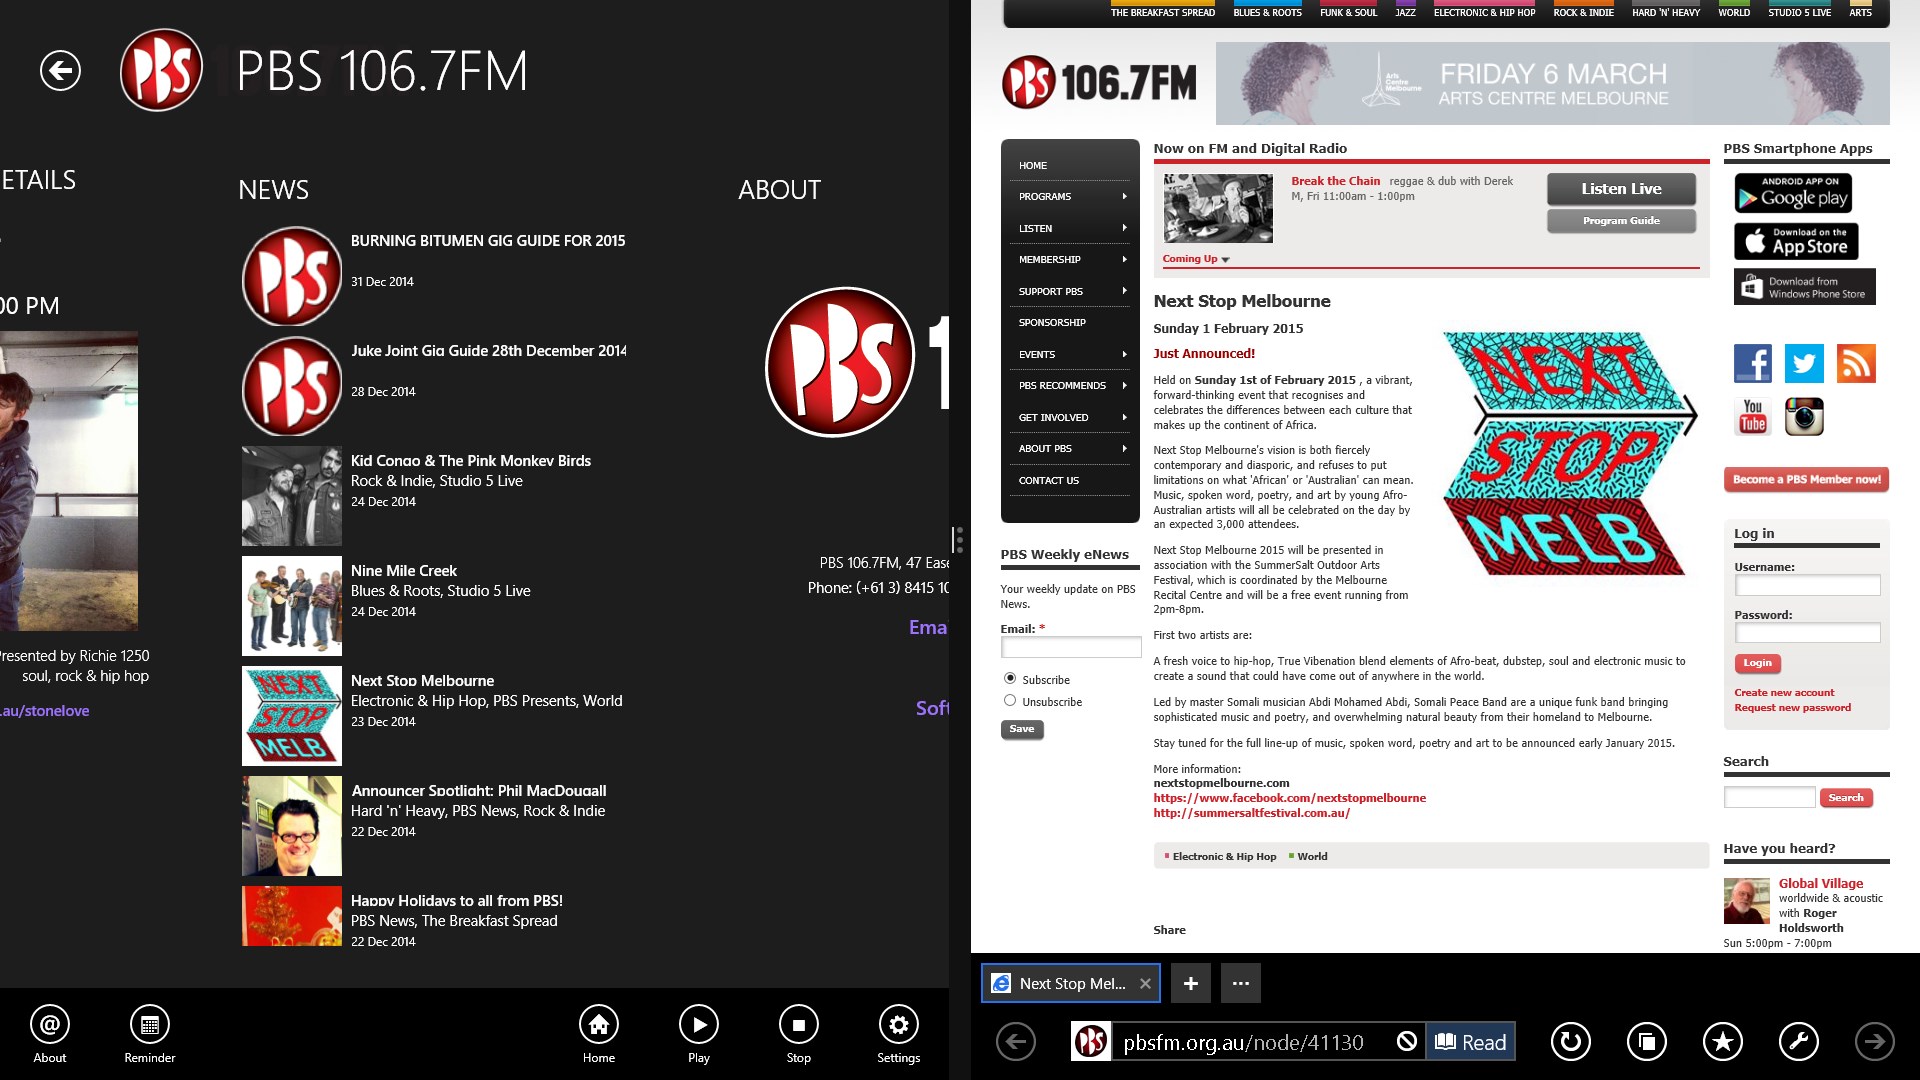1920x1080 pixels.
Task: Open the PBS Twitter icon
Action: (1804, 363)
